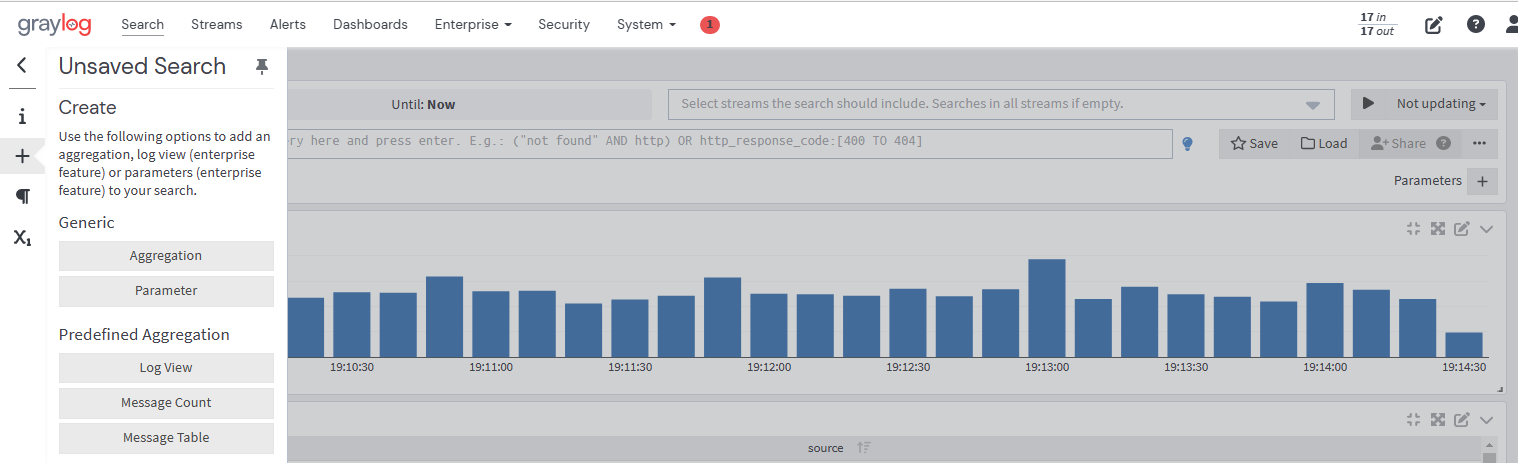Open Dashboards page
Viewport: 1518px width, 463px height.
click(370, 24)
